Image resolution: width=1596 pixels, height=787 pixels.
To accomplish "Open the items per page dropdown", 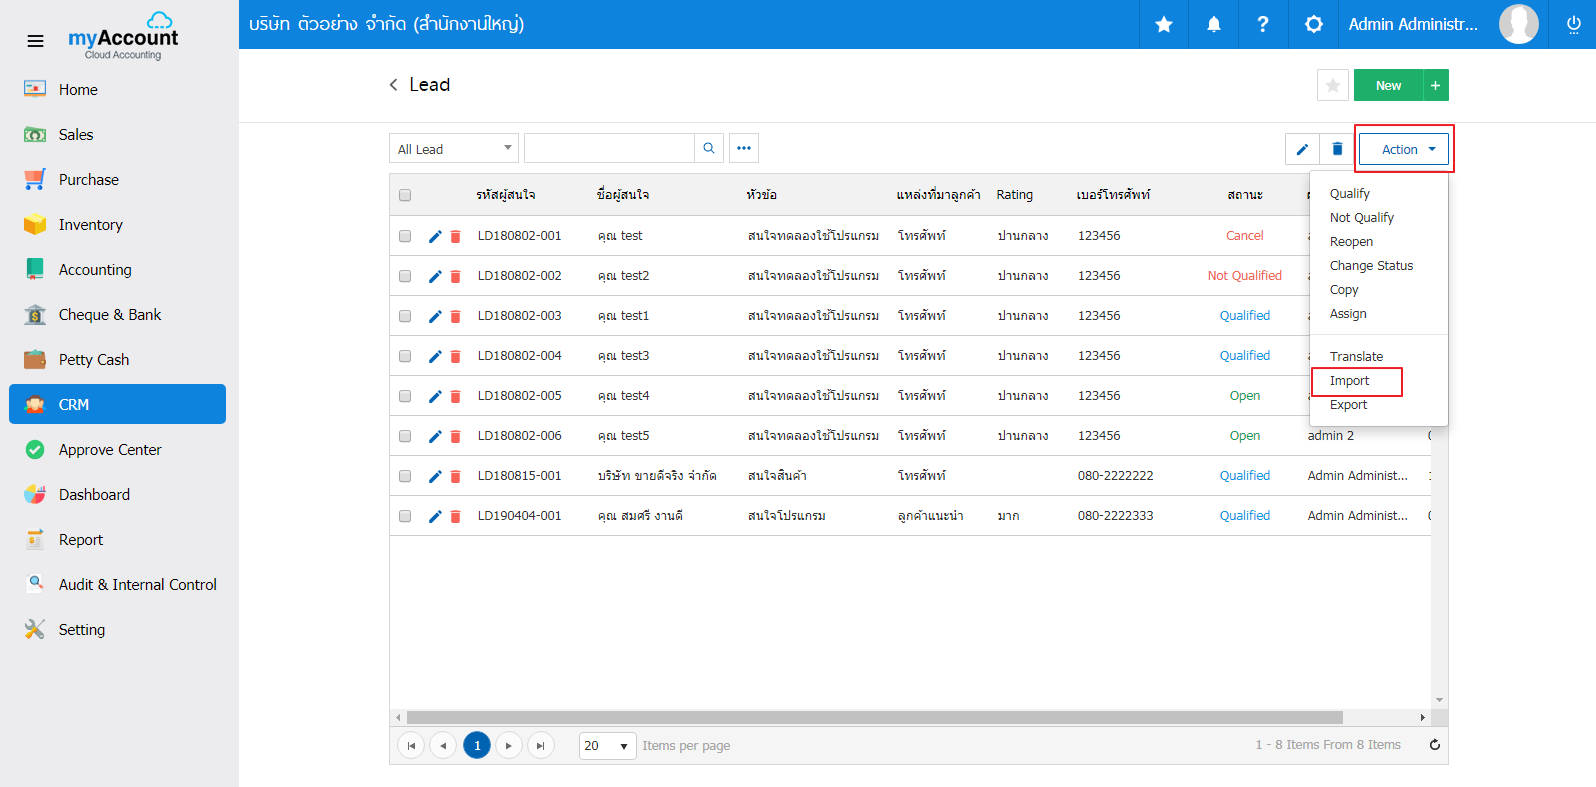I will pyautogui.click(x=608, y=745).
